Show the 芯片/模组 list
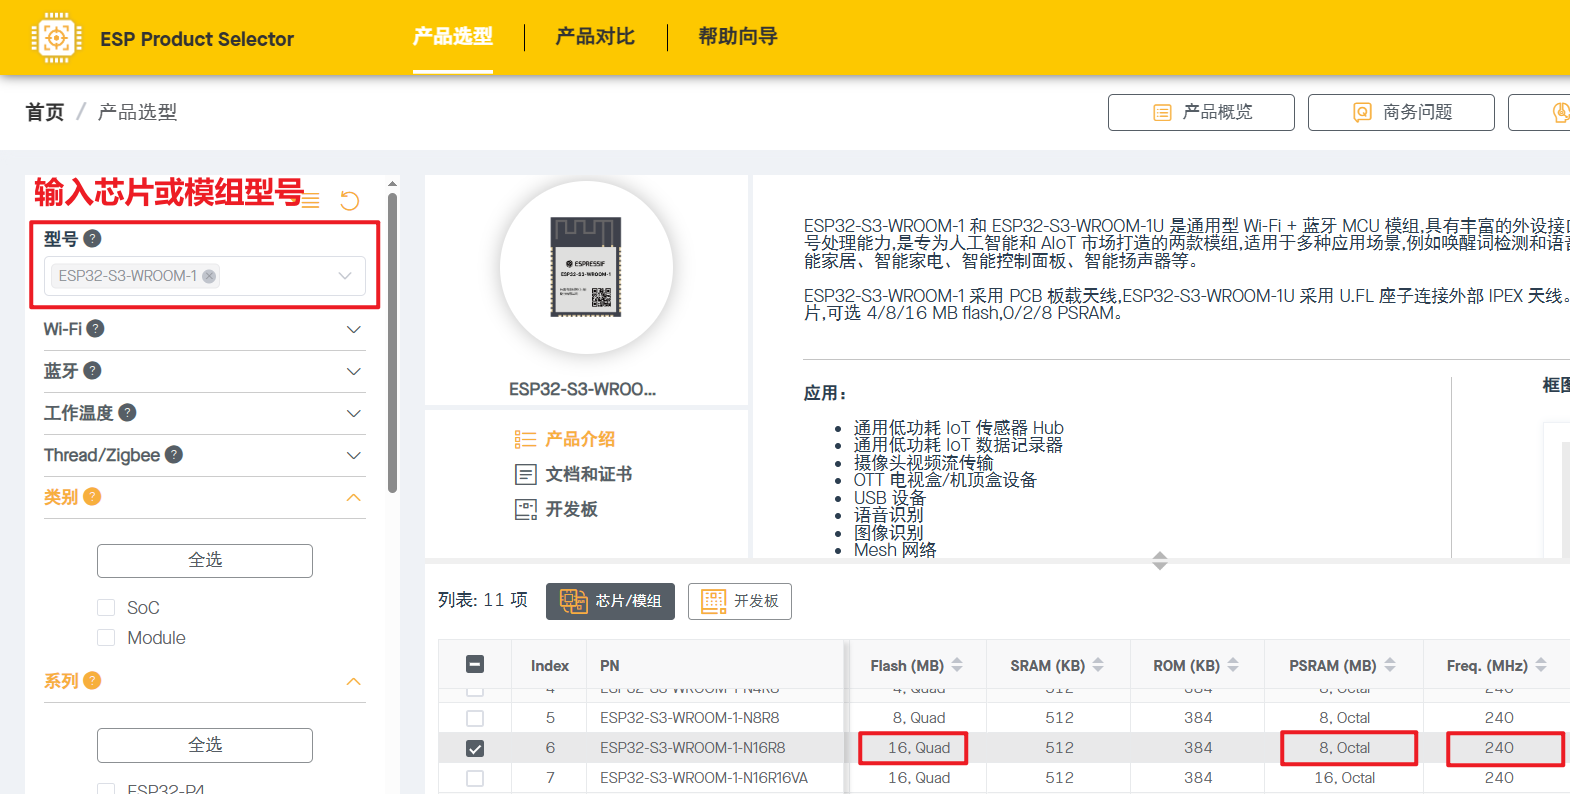Viewport: 1570px width, 794px height. click(x=610, y=601)
